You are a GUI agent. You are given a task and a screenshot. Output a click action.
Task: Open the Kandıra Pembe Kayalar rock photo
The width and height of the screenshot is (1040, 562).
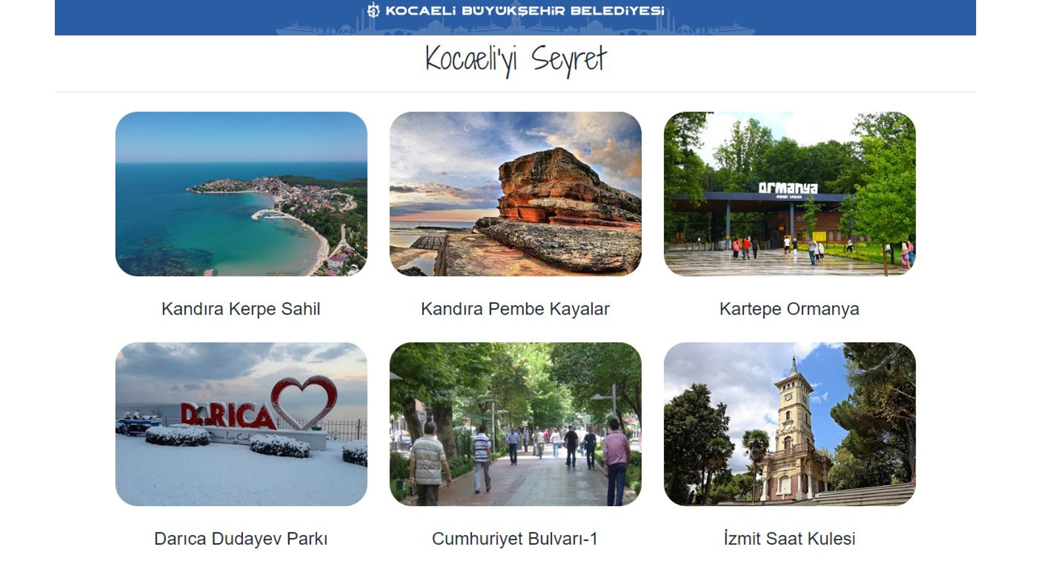click(515, 194)
